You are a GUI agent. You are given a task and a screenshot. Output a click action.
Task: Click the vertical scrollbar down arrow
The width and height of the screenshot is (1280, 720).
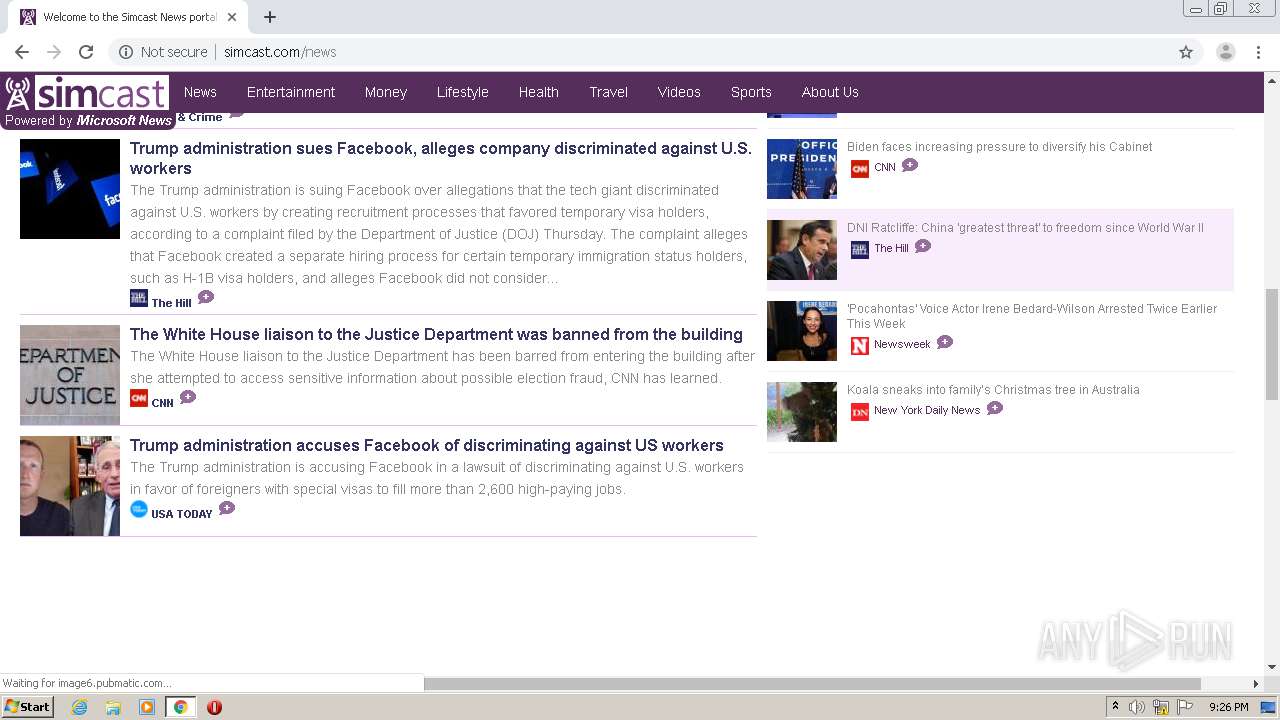coord(1272,667)
